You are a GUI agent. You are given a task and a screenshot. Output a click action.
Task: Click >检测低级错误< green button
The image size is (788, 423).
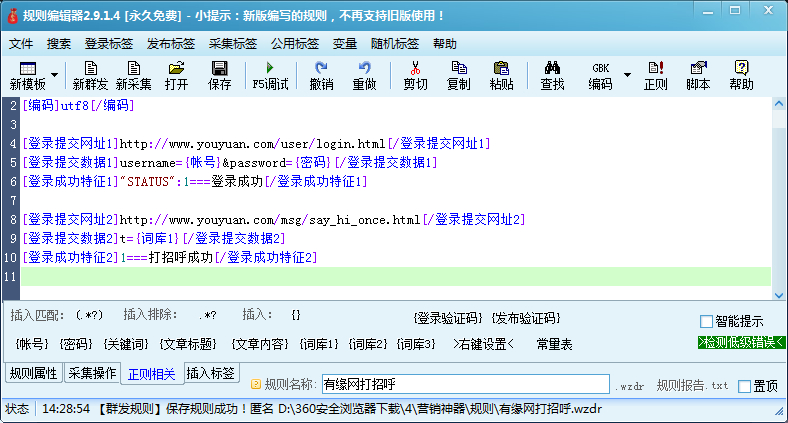[741, 343]
